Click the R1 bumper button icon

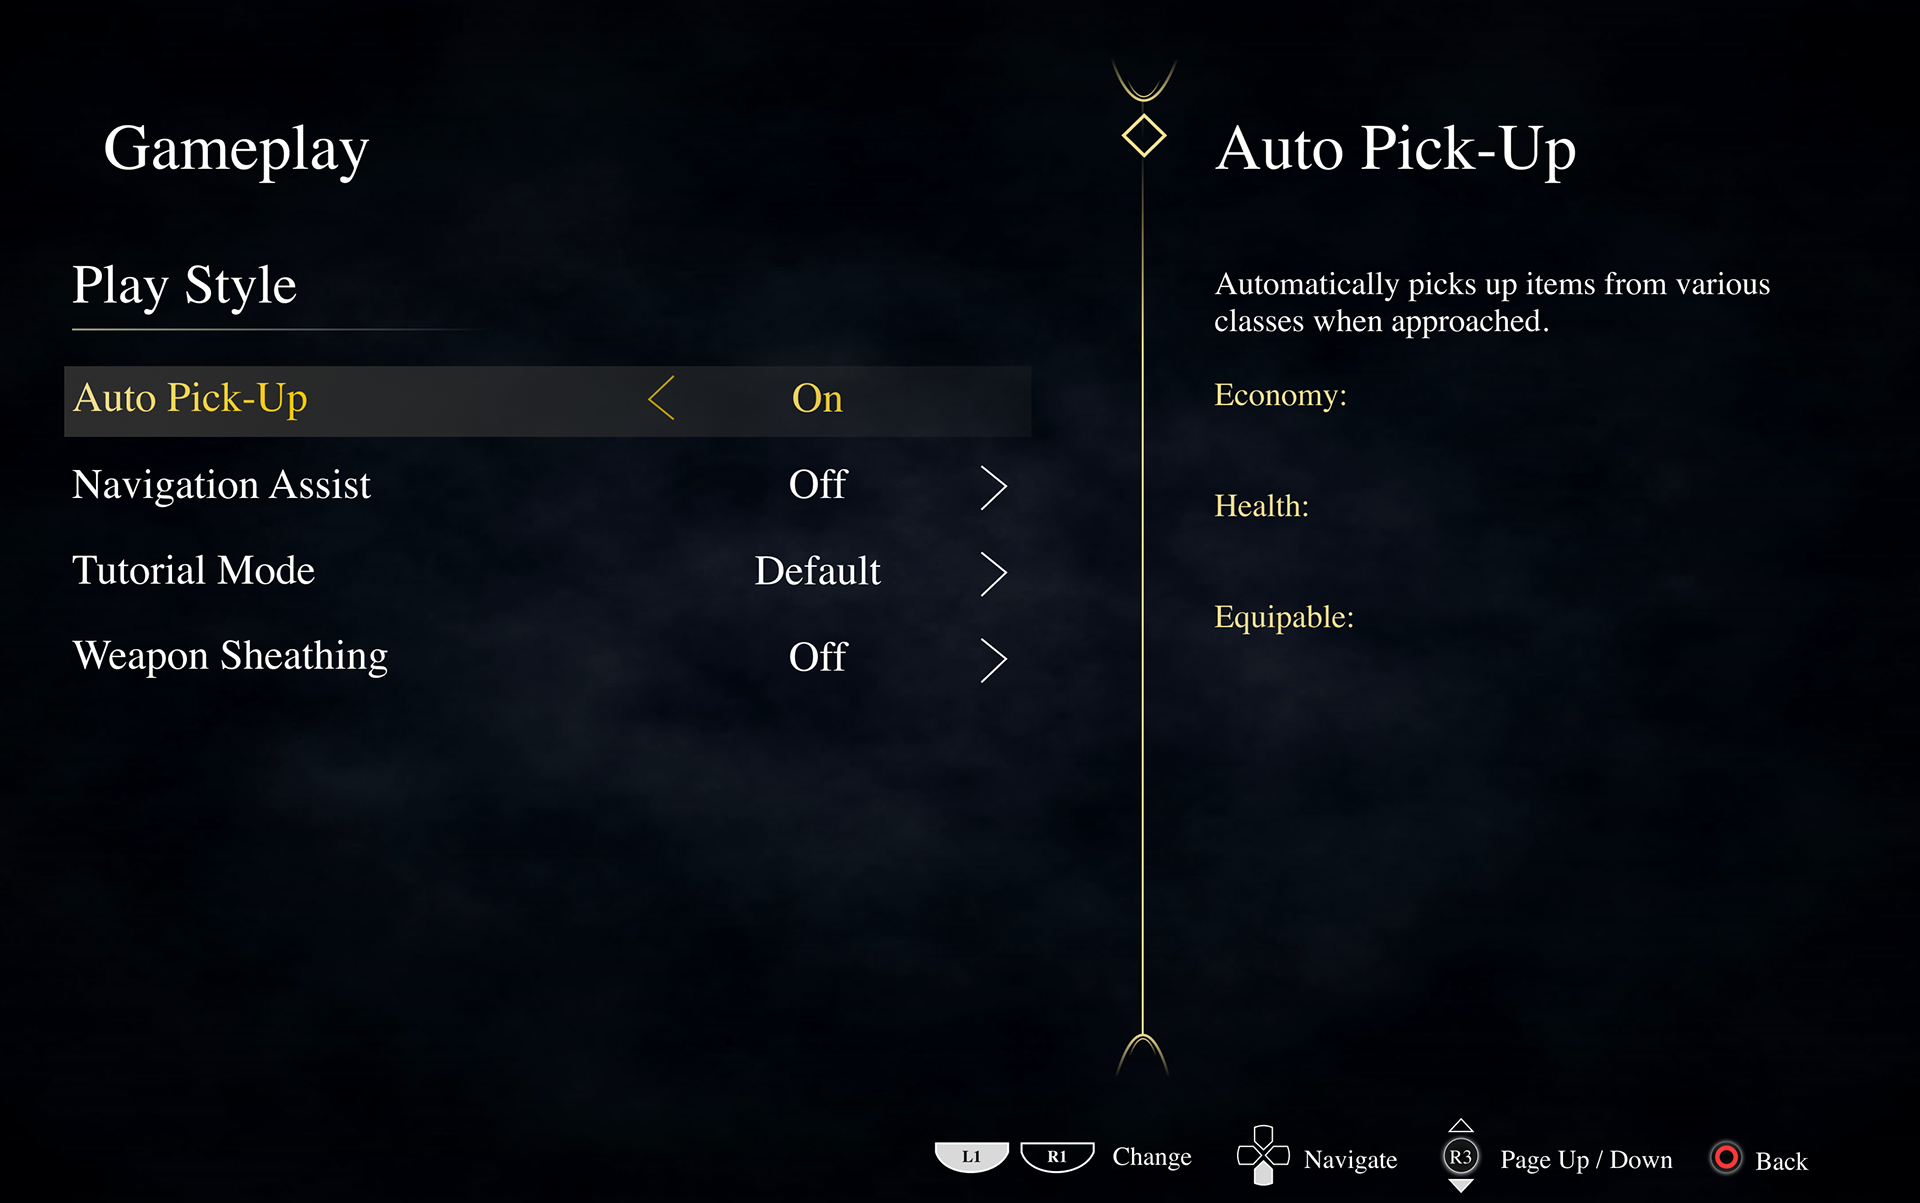click(x=1057, y=1157)
